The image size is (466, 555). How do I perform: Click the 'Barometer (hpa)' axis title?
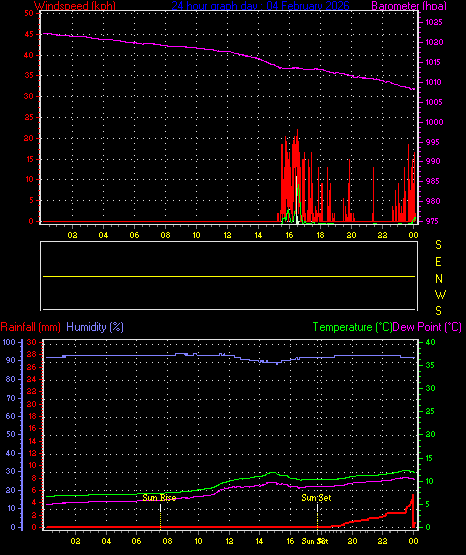point(409,5)
